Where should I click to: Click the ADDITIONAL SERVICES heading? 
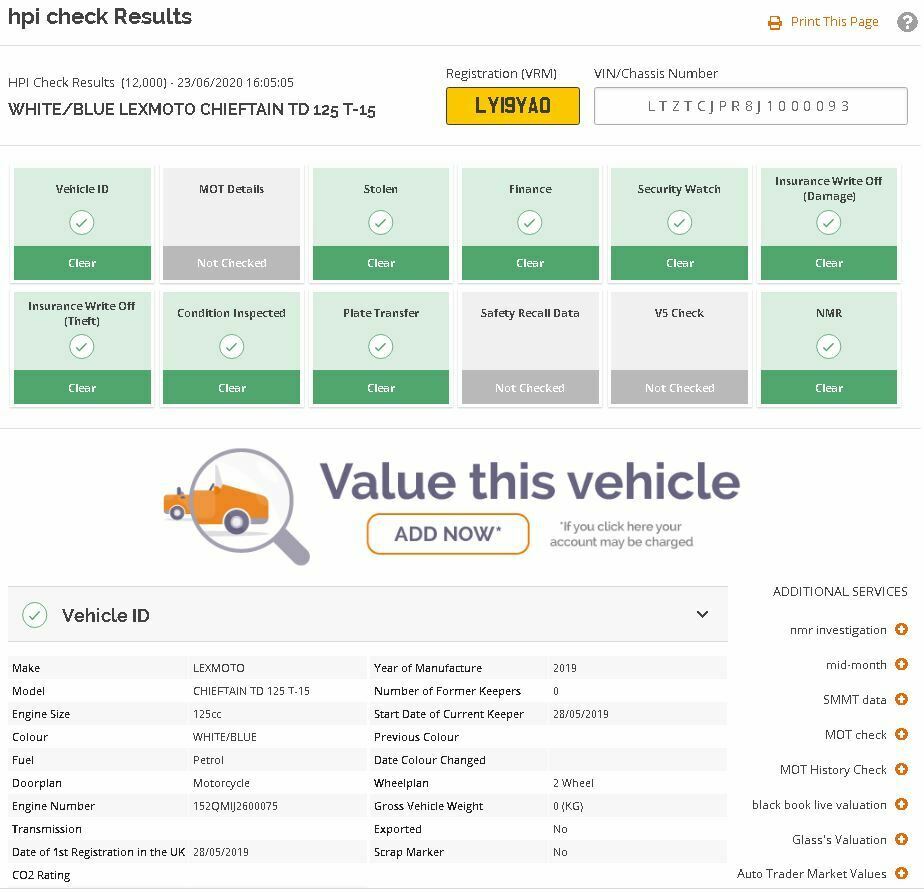(x=840, y=592)
